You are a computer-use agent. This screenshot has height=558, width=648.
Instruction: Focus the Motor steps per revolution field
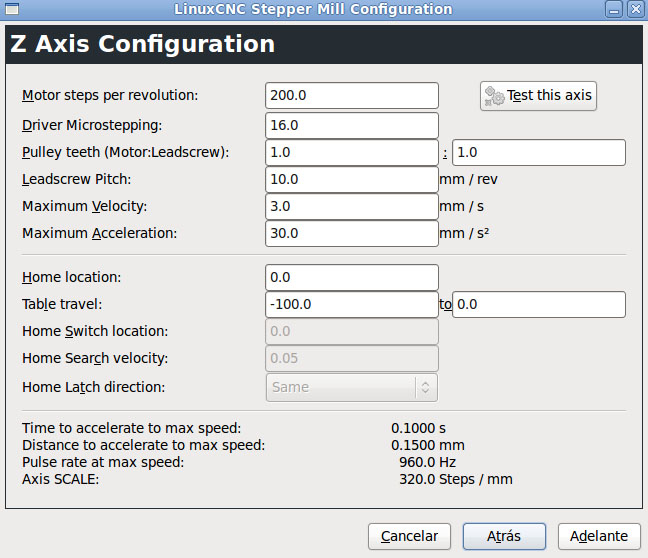[x=352, y=95]
